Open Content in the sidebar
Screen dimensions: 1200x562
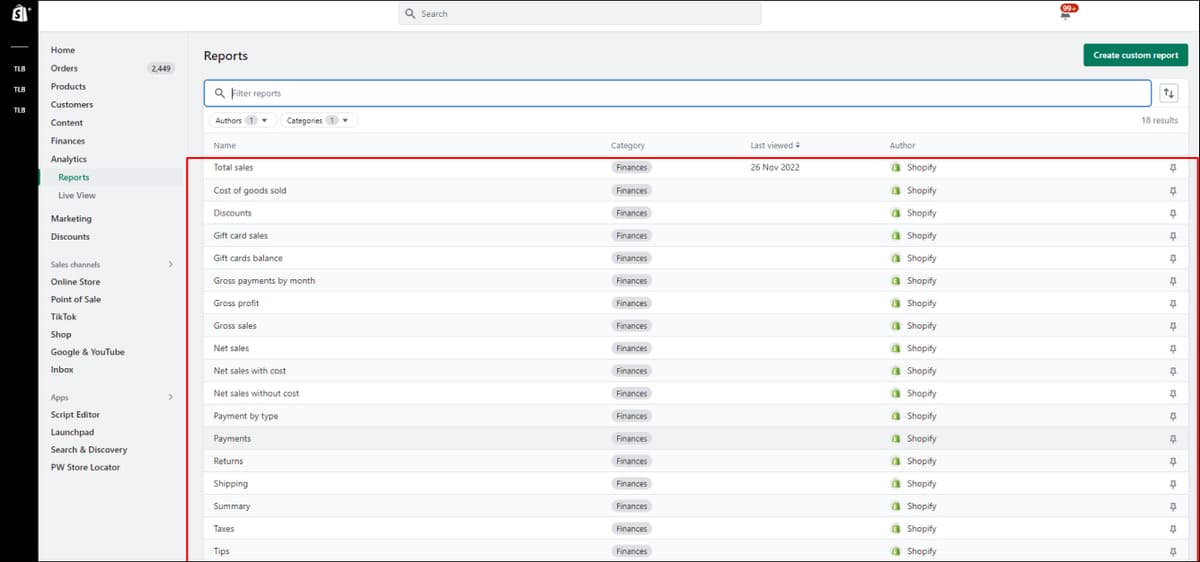click(x=67, y=123)
